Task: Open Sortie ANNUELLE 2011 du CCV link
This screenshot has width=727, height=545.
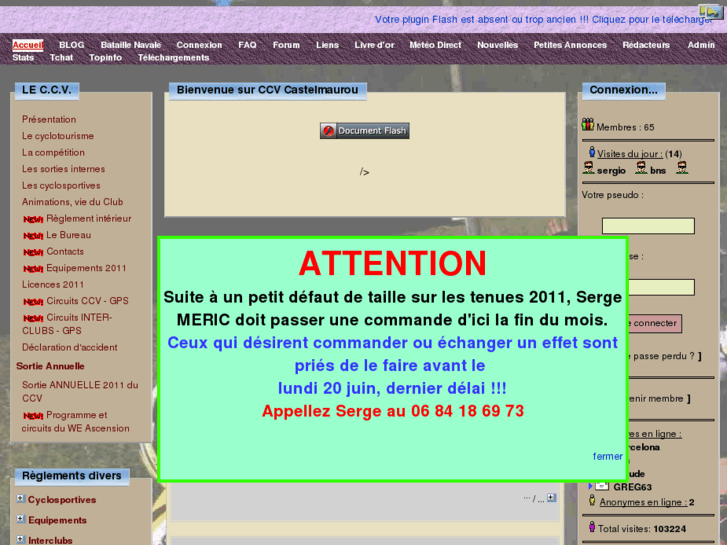Action: click(x=80, y=391)
